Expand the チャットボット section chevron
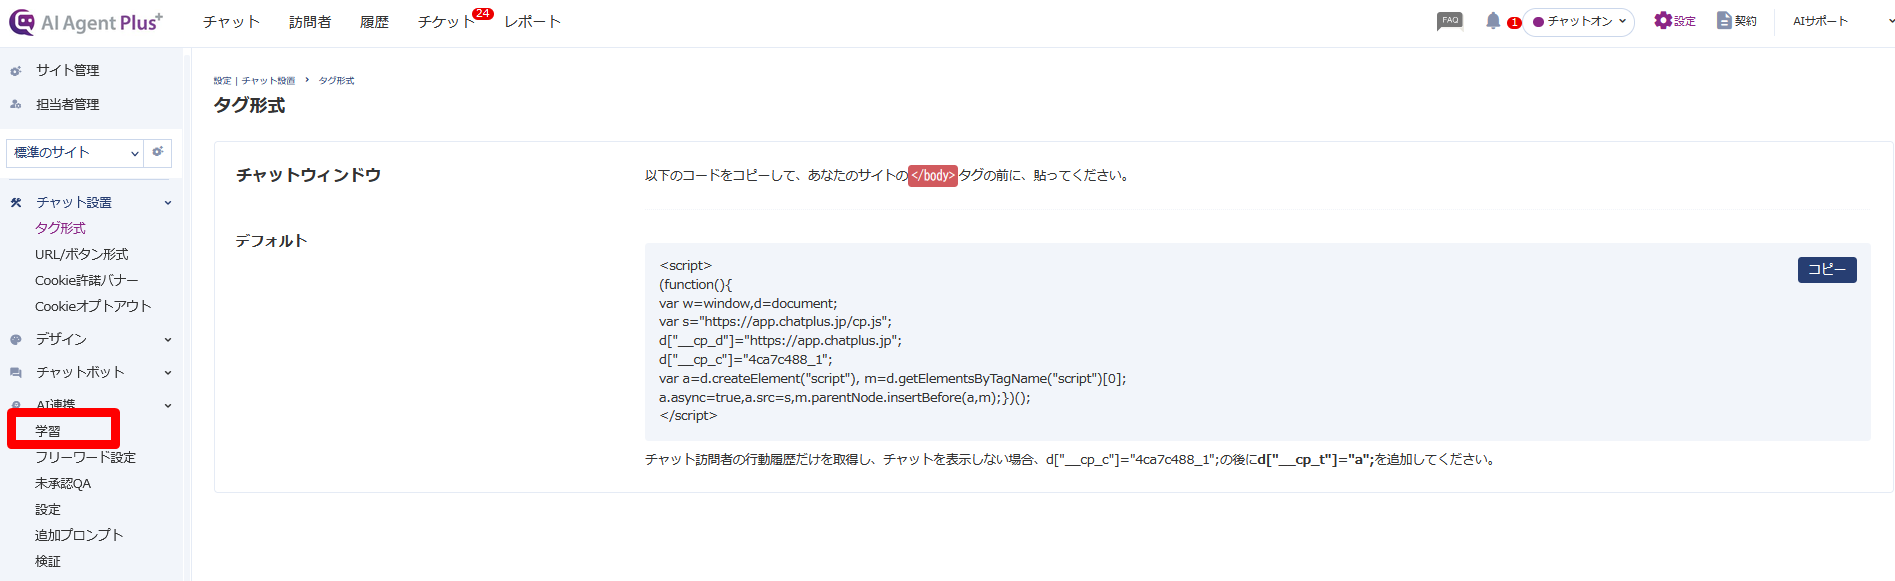1895x581 pixels. tap(168, 373)
